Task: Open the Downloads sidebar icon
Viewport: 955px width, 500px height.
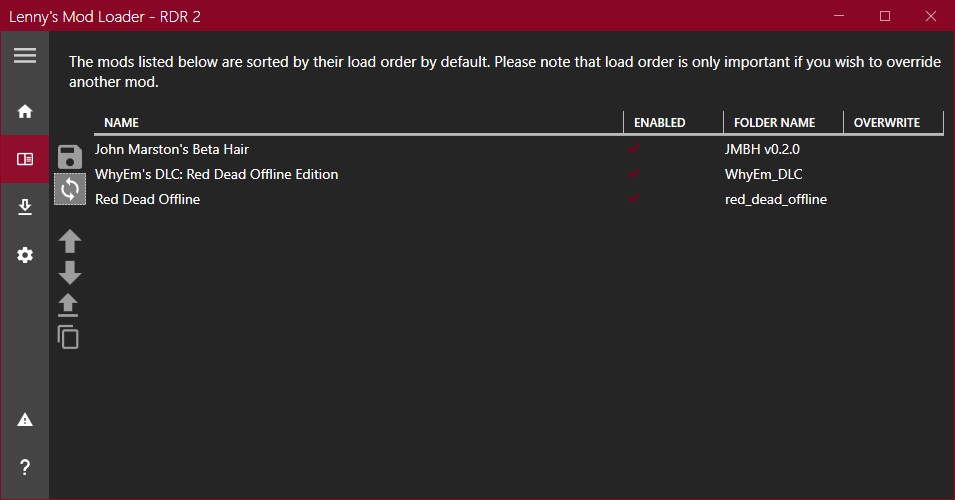Action: (x=25, y=207)
